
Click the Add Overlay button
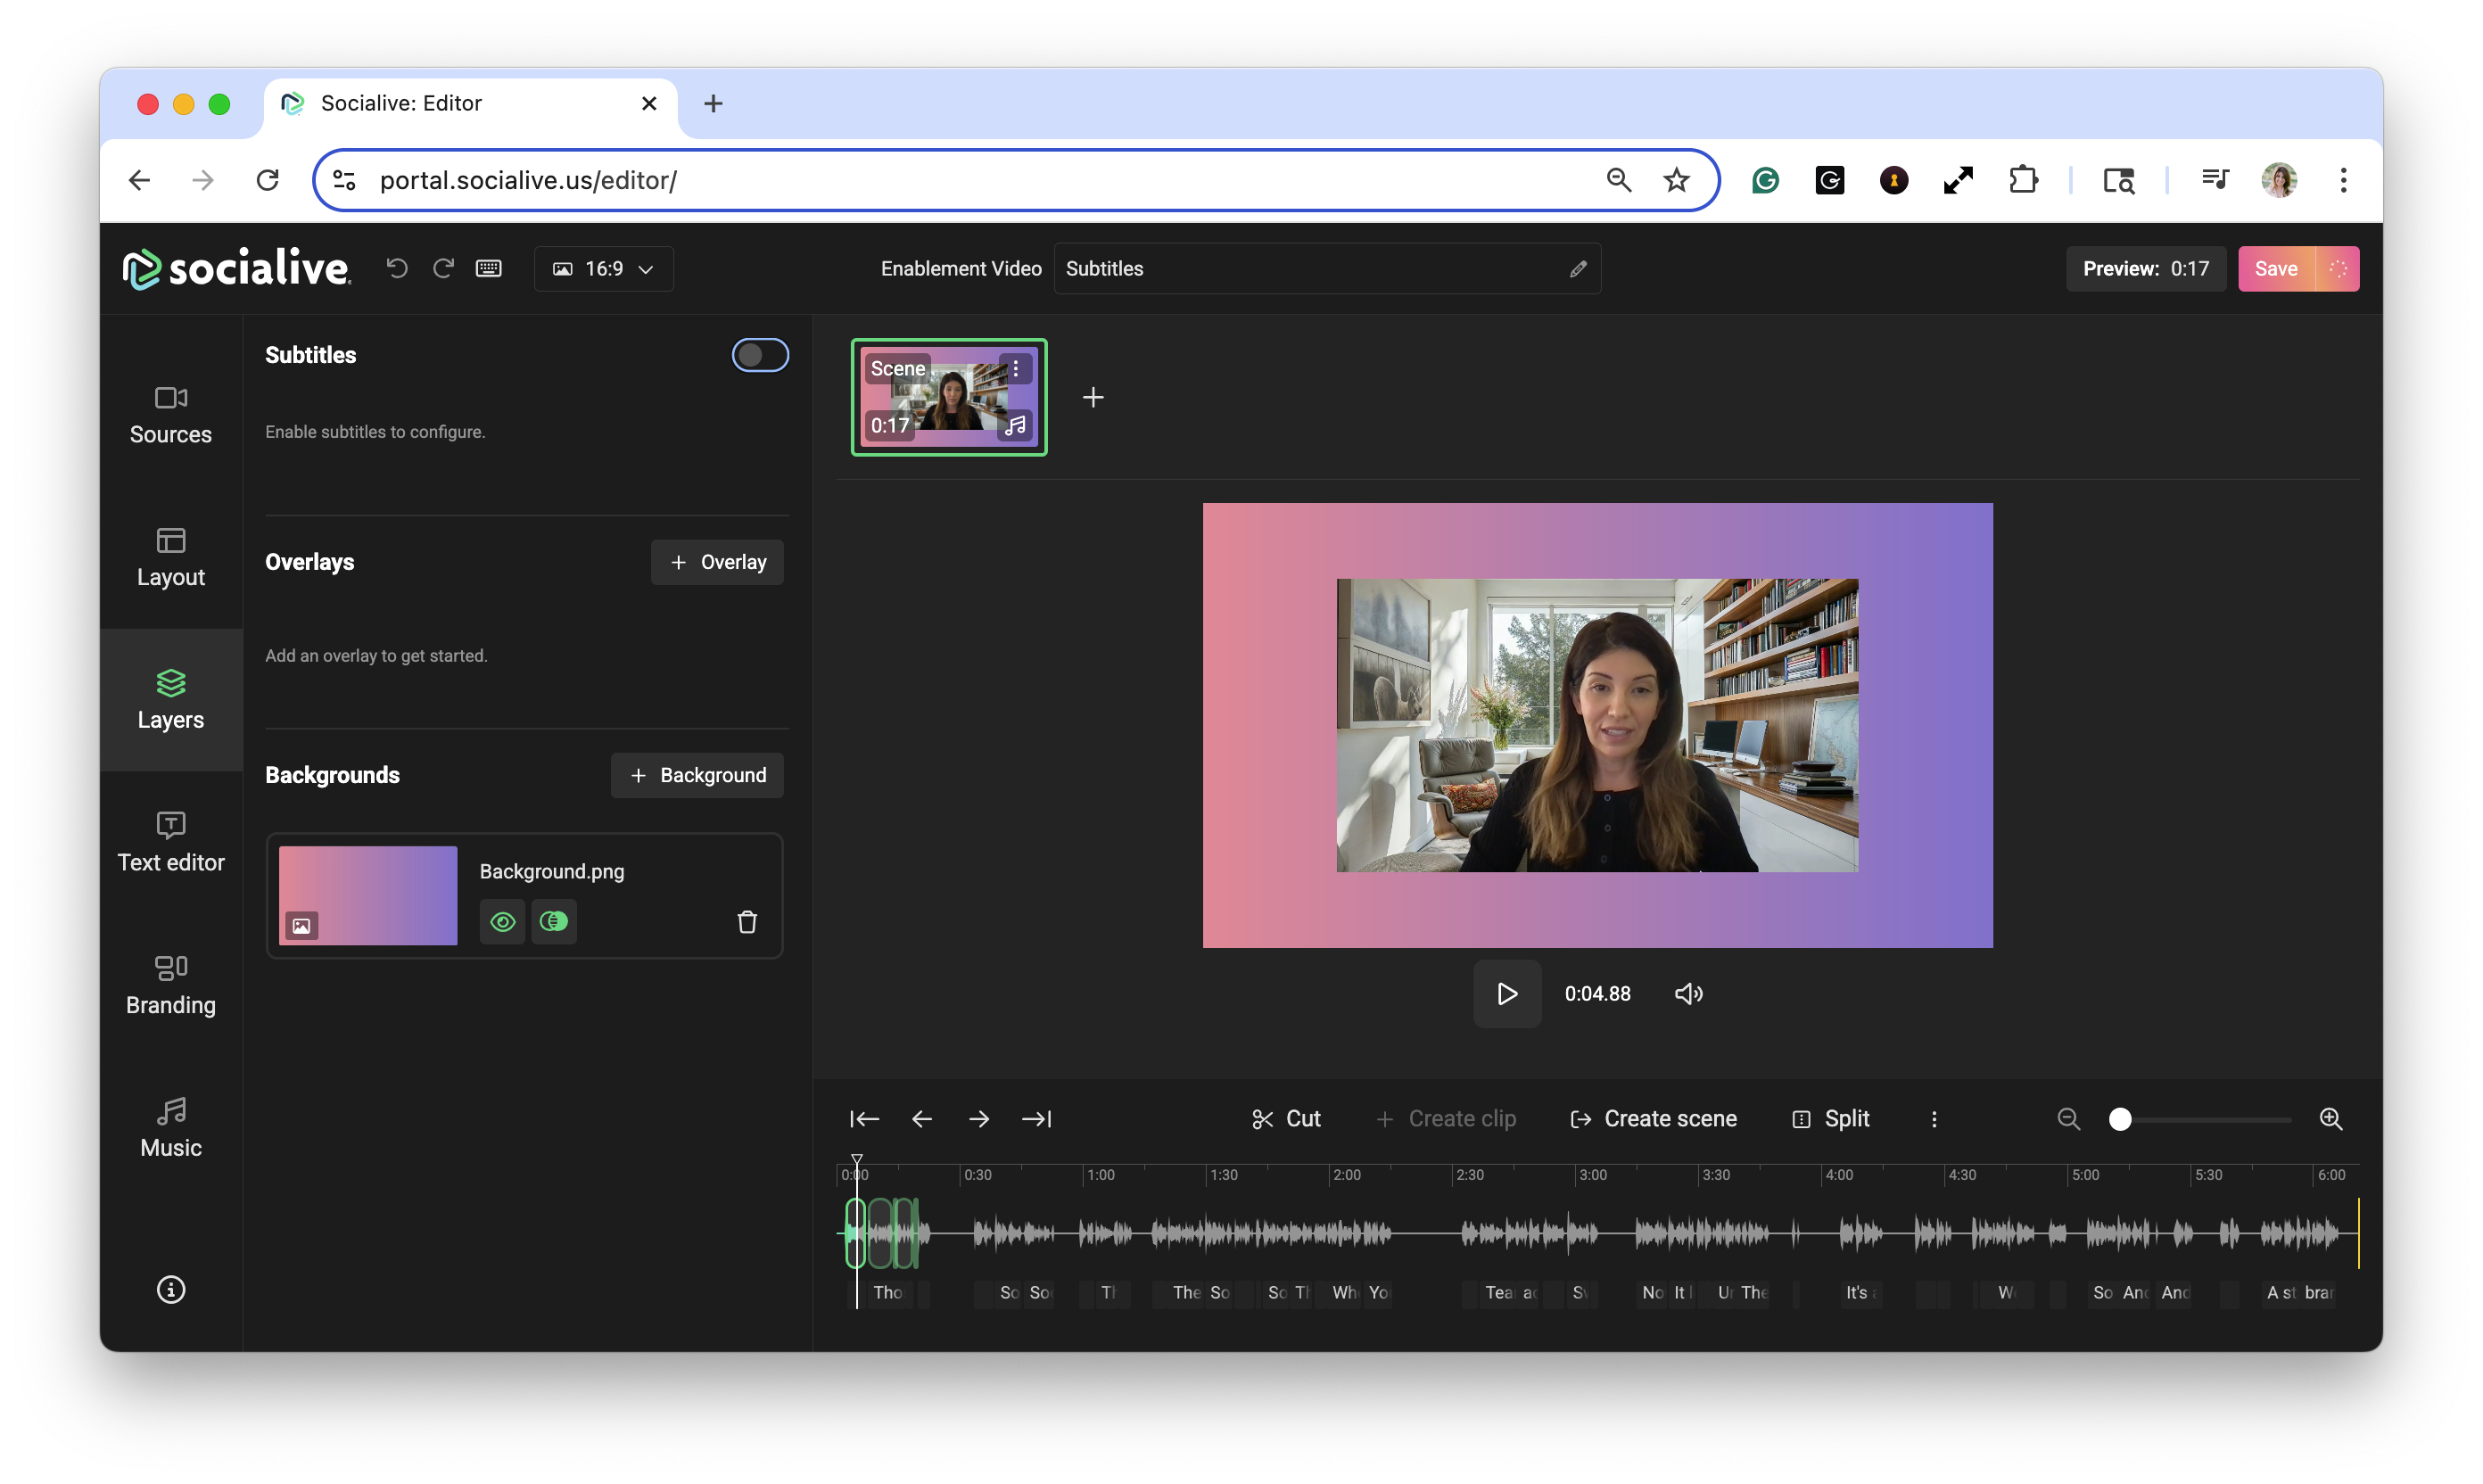(x=717, y=562)
